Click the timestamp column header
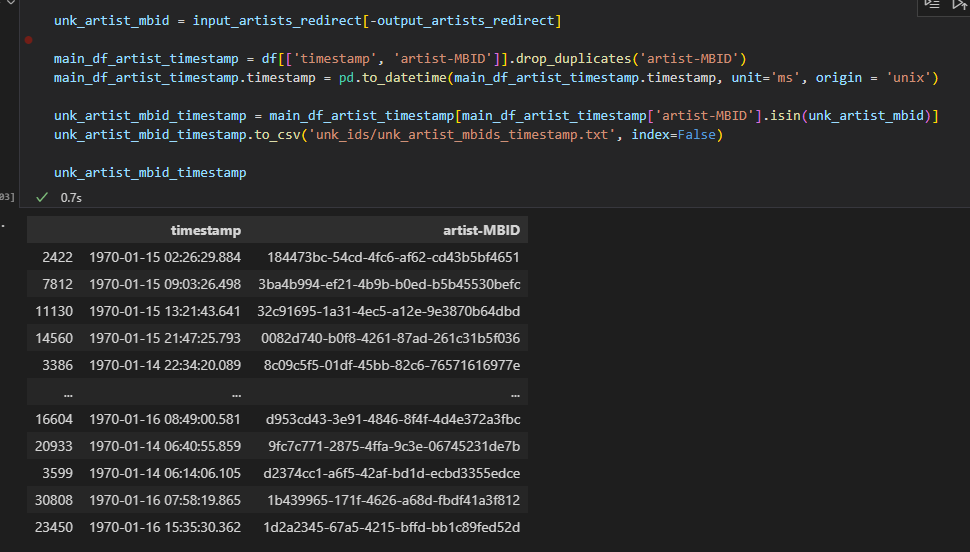Viewport: 970px width, 552px height. pos(205,230)
